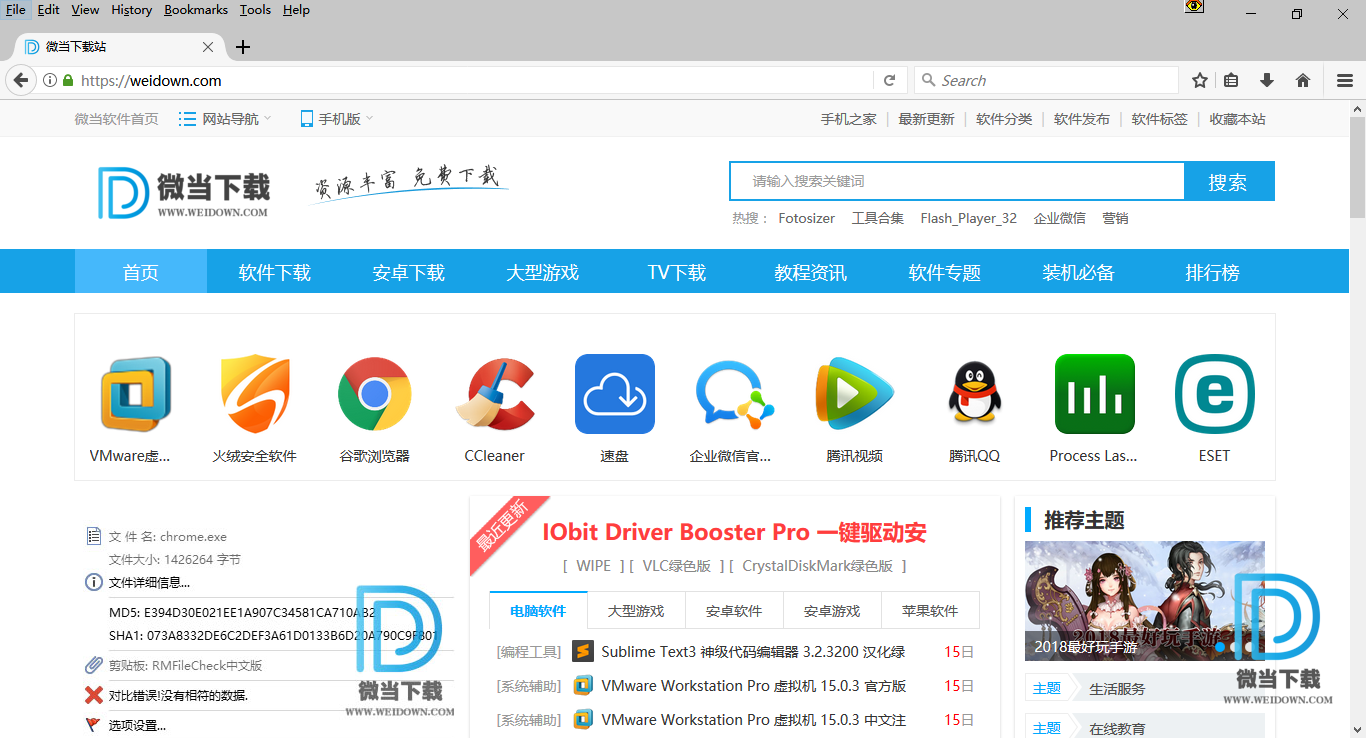The width and height of the screenshot is (1366, 738).
Task: Switch to the 苹果软件 list tab
Action: click(930, 610)
